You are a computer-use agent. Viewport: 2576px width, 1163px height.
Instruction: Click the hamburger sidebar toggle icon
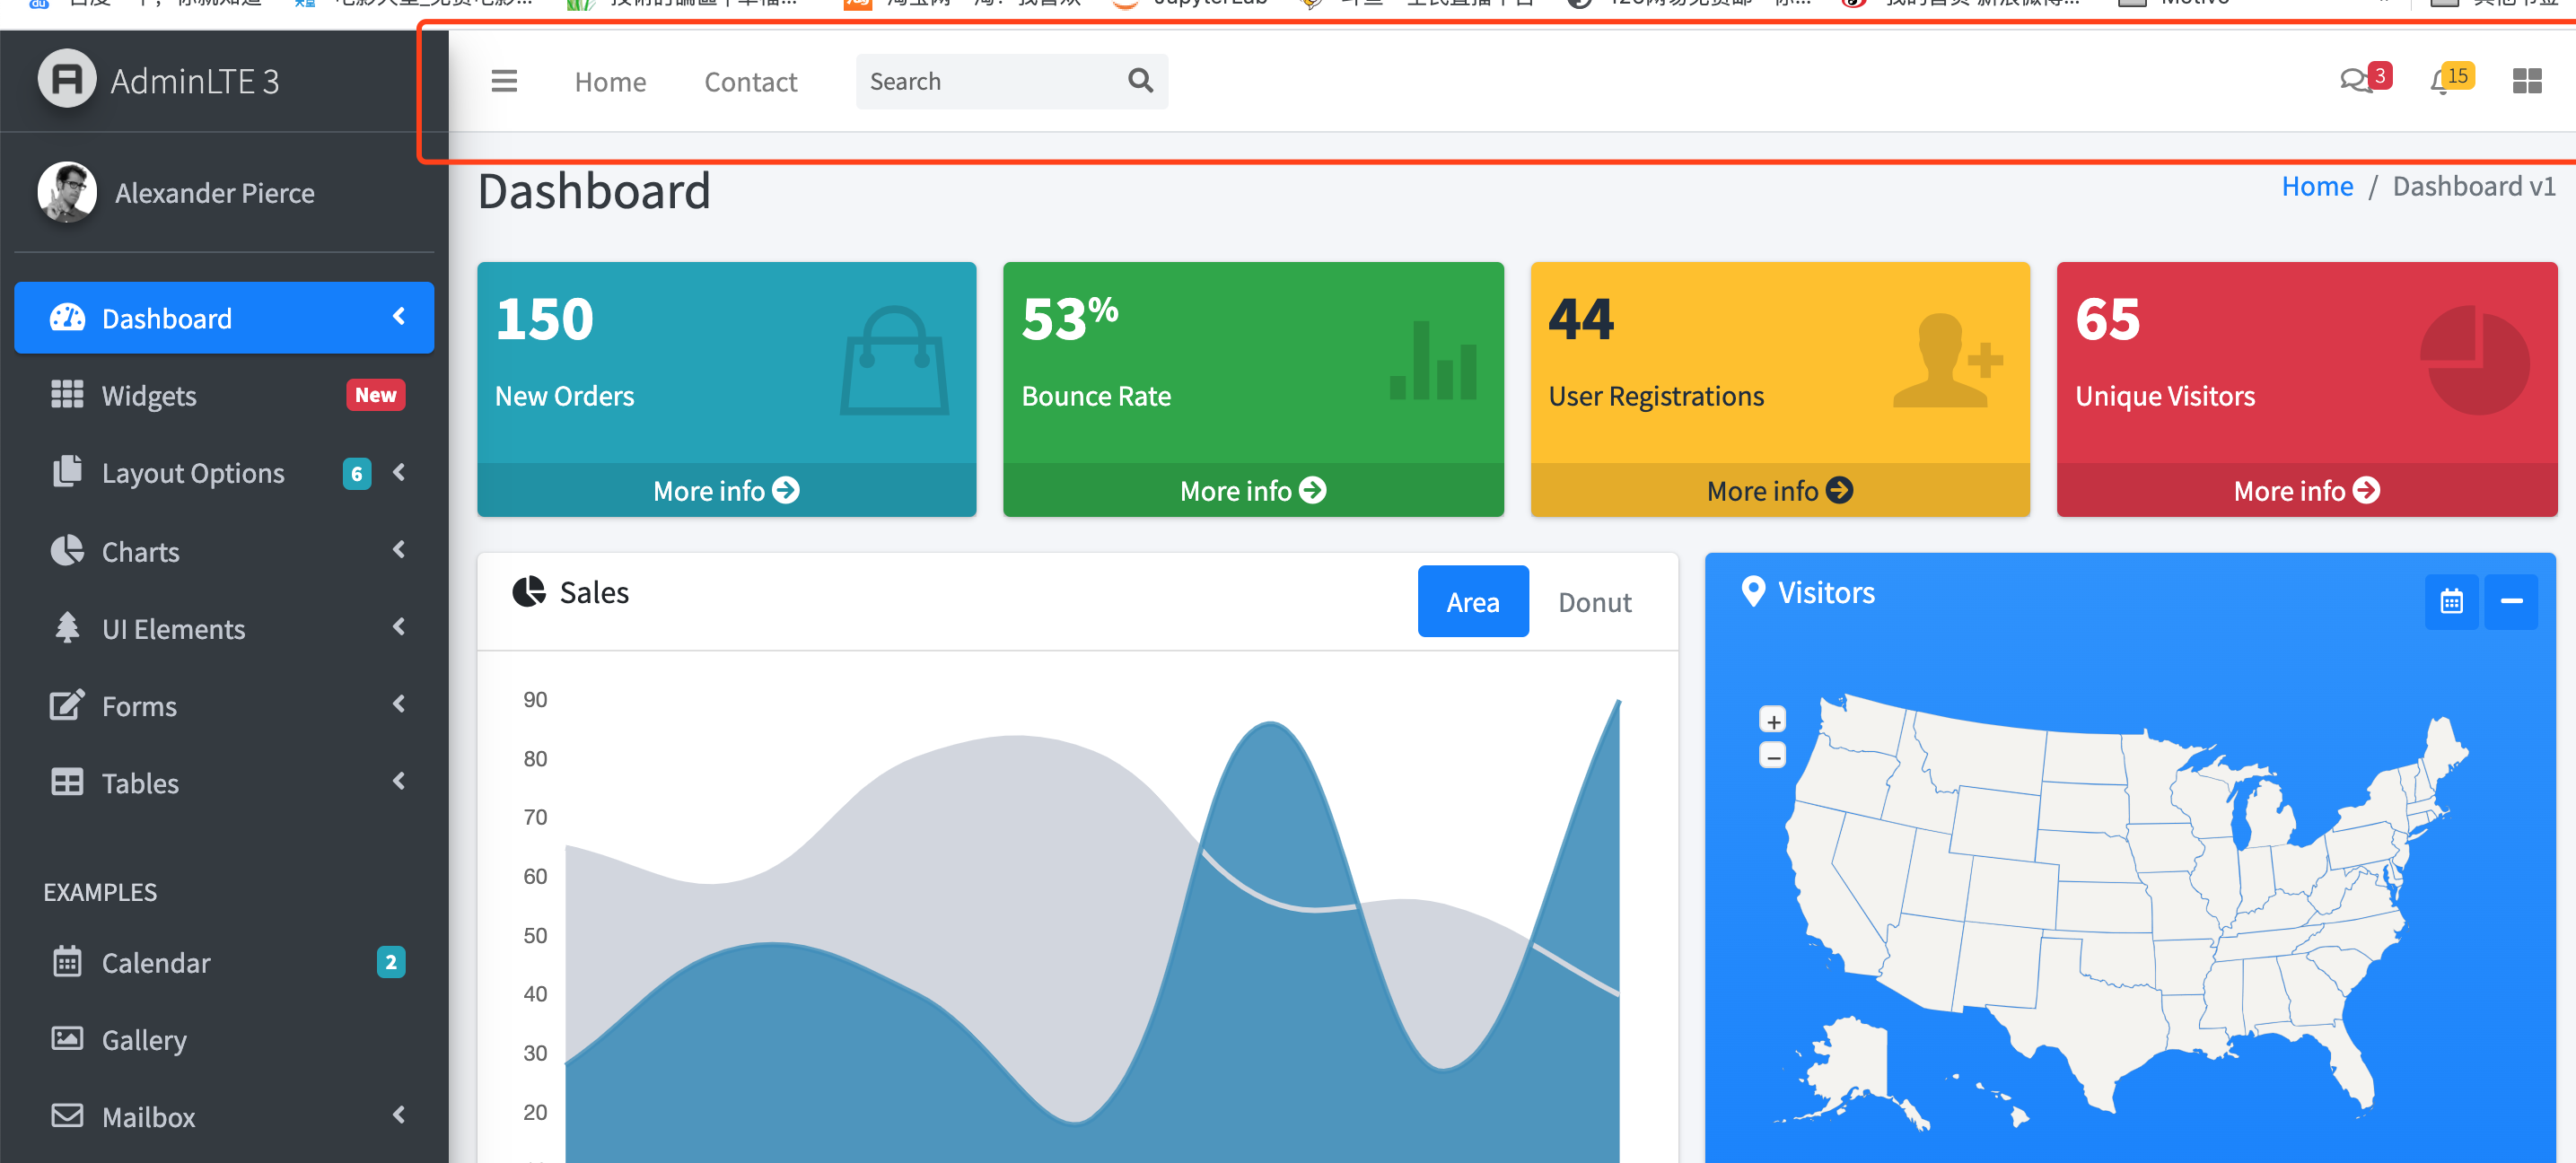pos(504,81)
